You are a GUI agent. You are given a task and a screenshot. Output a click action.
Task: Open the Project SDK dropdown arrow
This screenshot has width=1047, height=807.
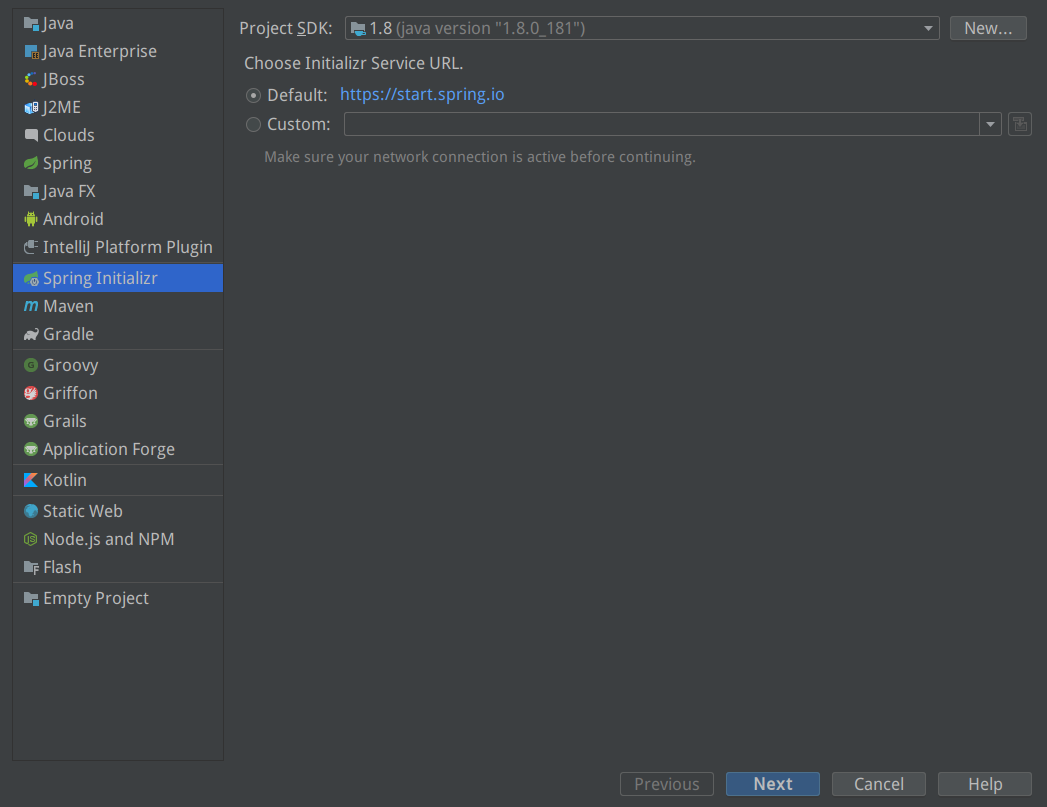click(928, 29)
